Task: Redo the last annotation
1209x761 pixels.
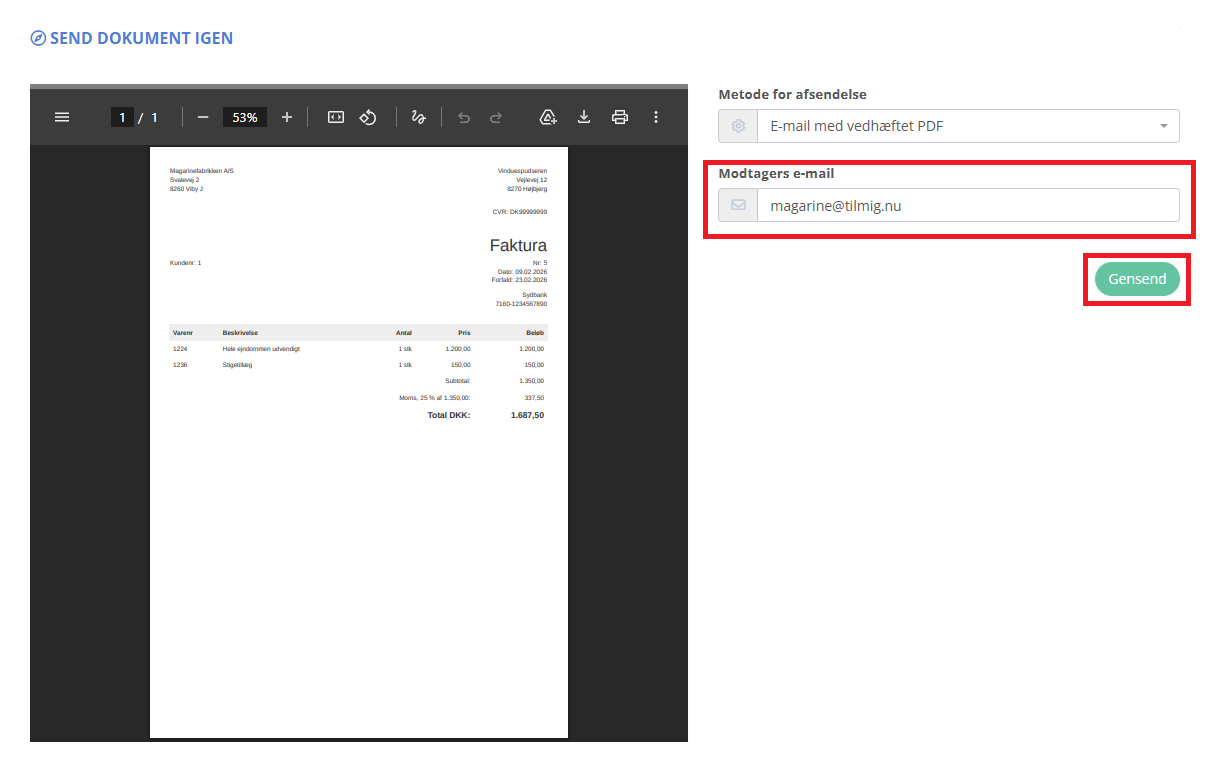Action: click(495, 117)
